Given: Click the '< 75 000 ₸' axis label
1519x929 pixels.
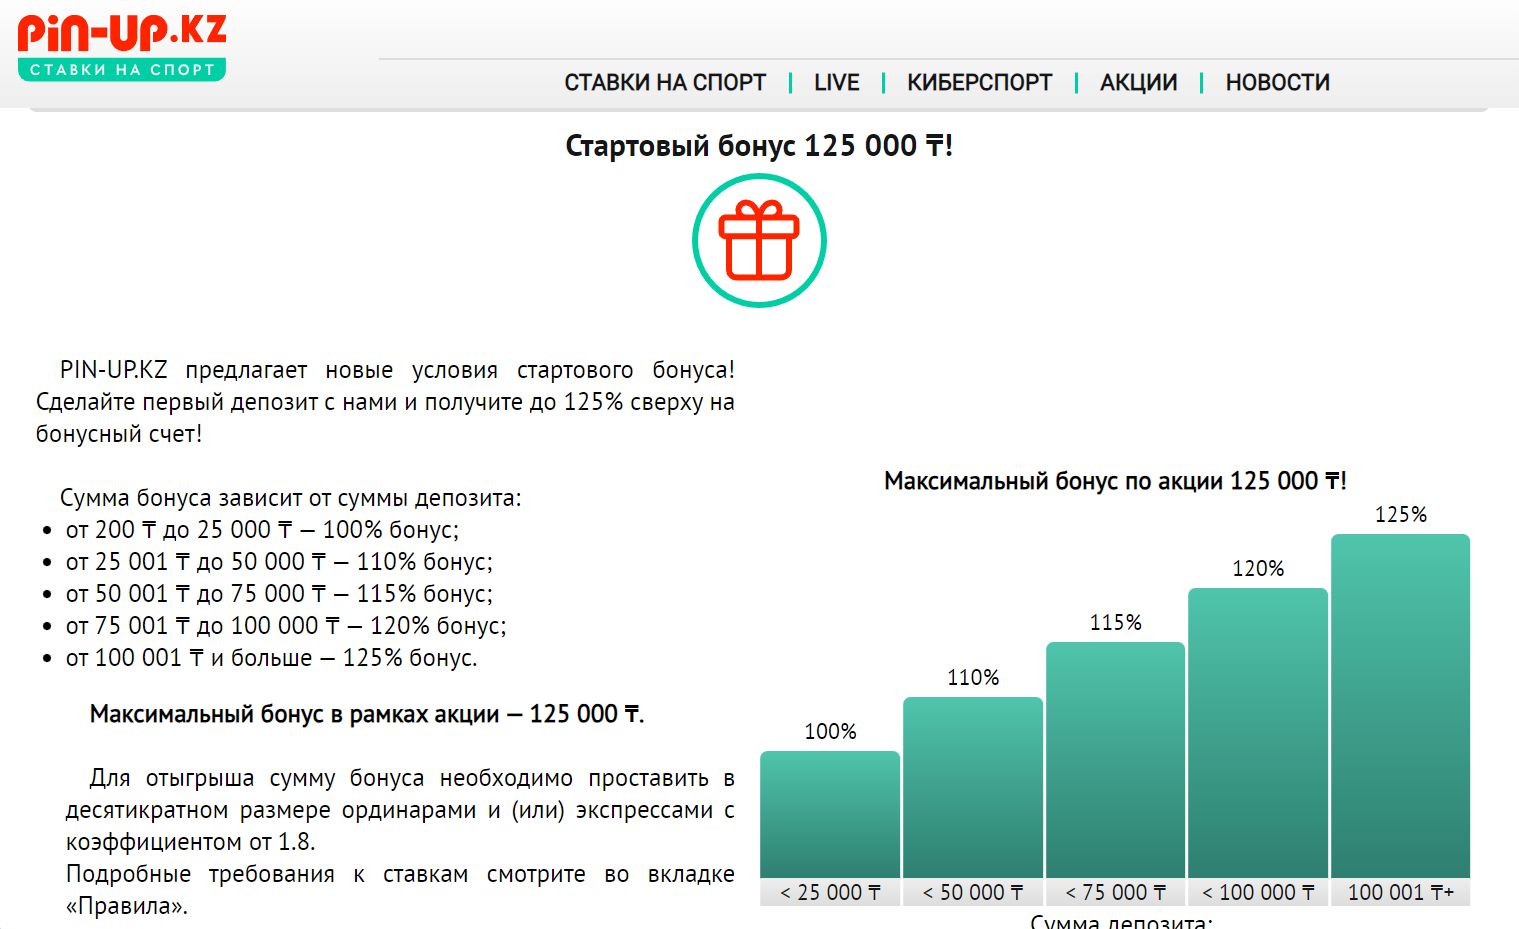Looking at the screenshot, I should (1115, 892).
